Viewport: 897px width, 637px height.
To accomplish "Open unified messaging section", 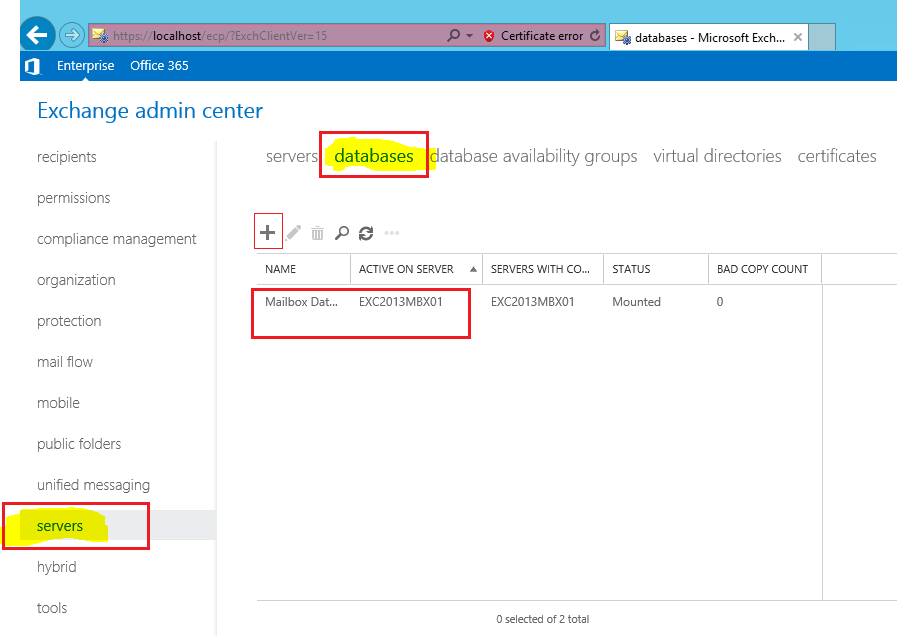I will point(93,485).
